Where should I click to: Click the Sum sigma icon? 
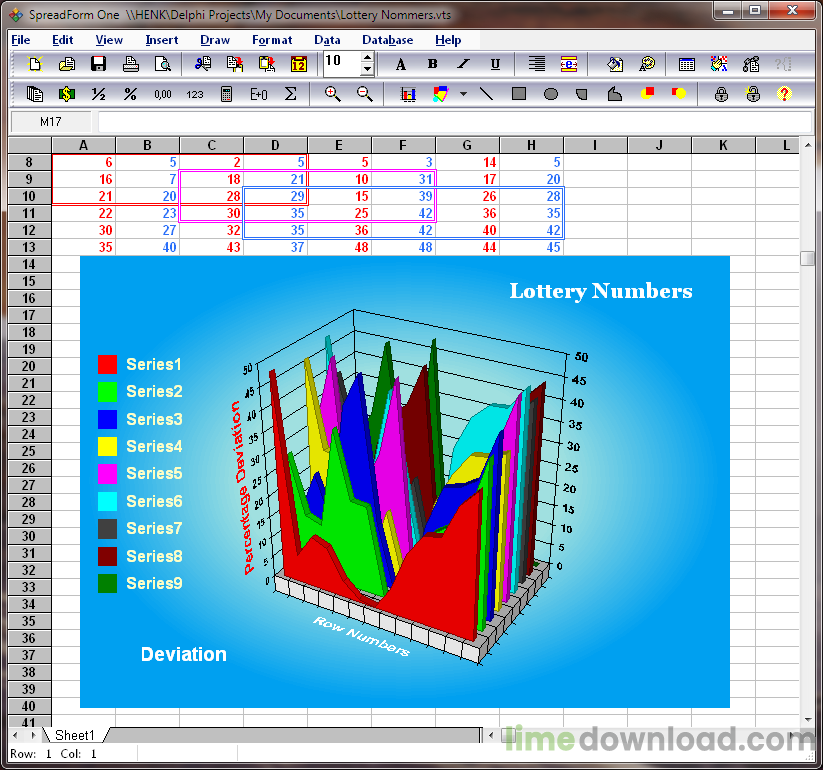click(x=291, y=94)
